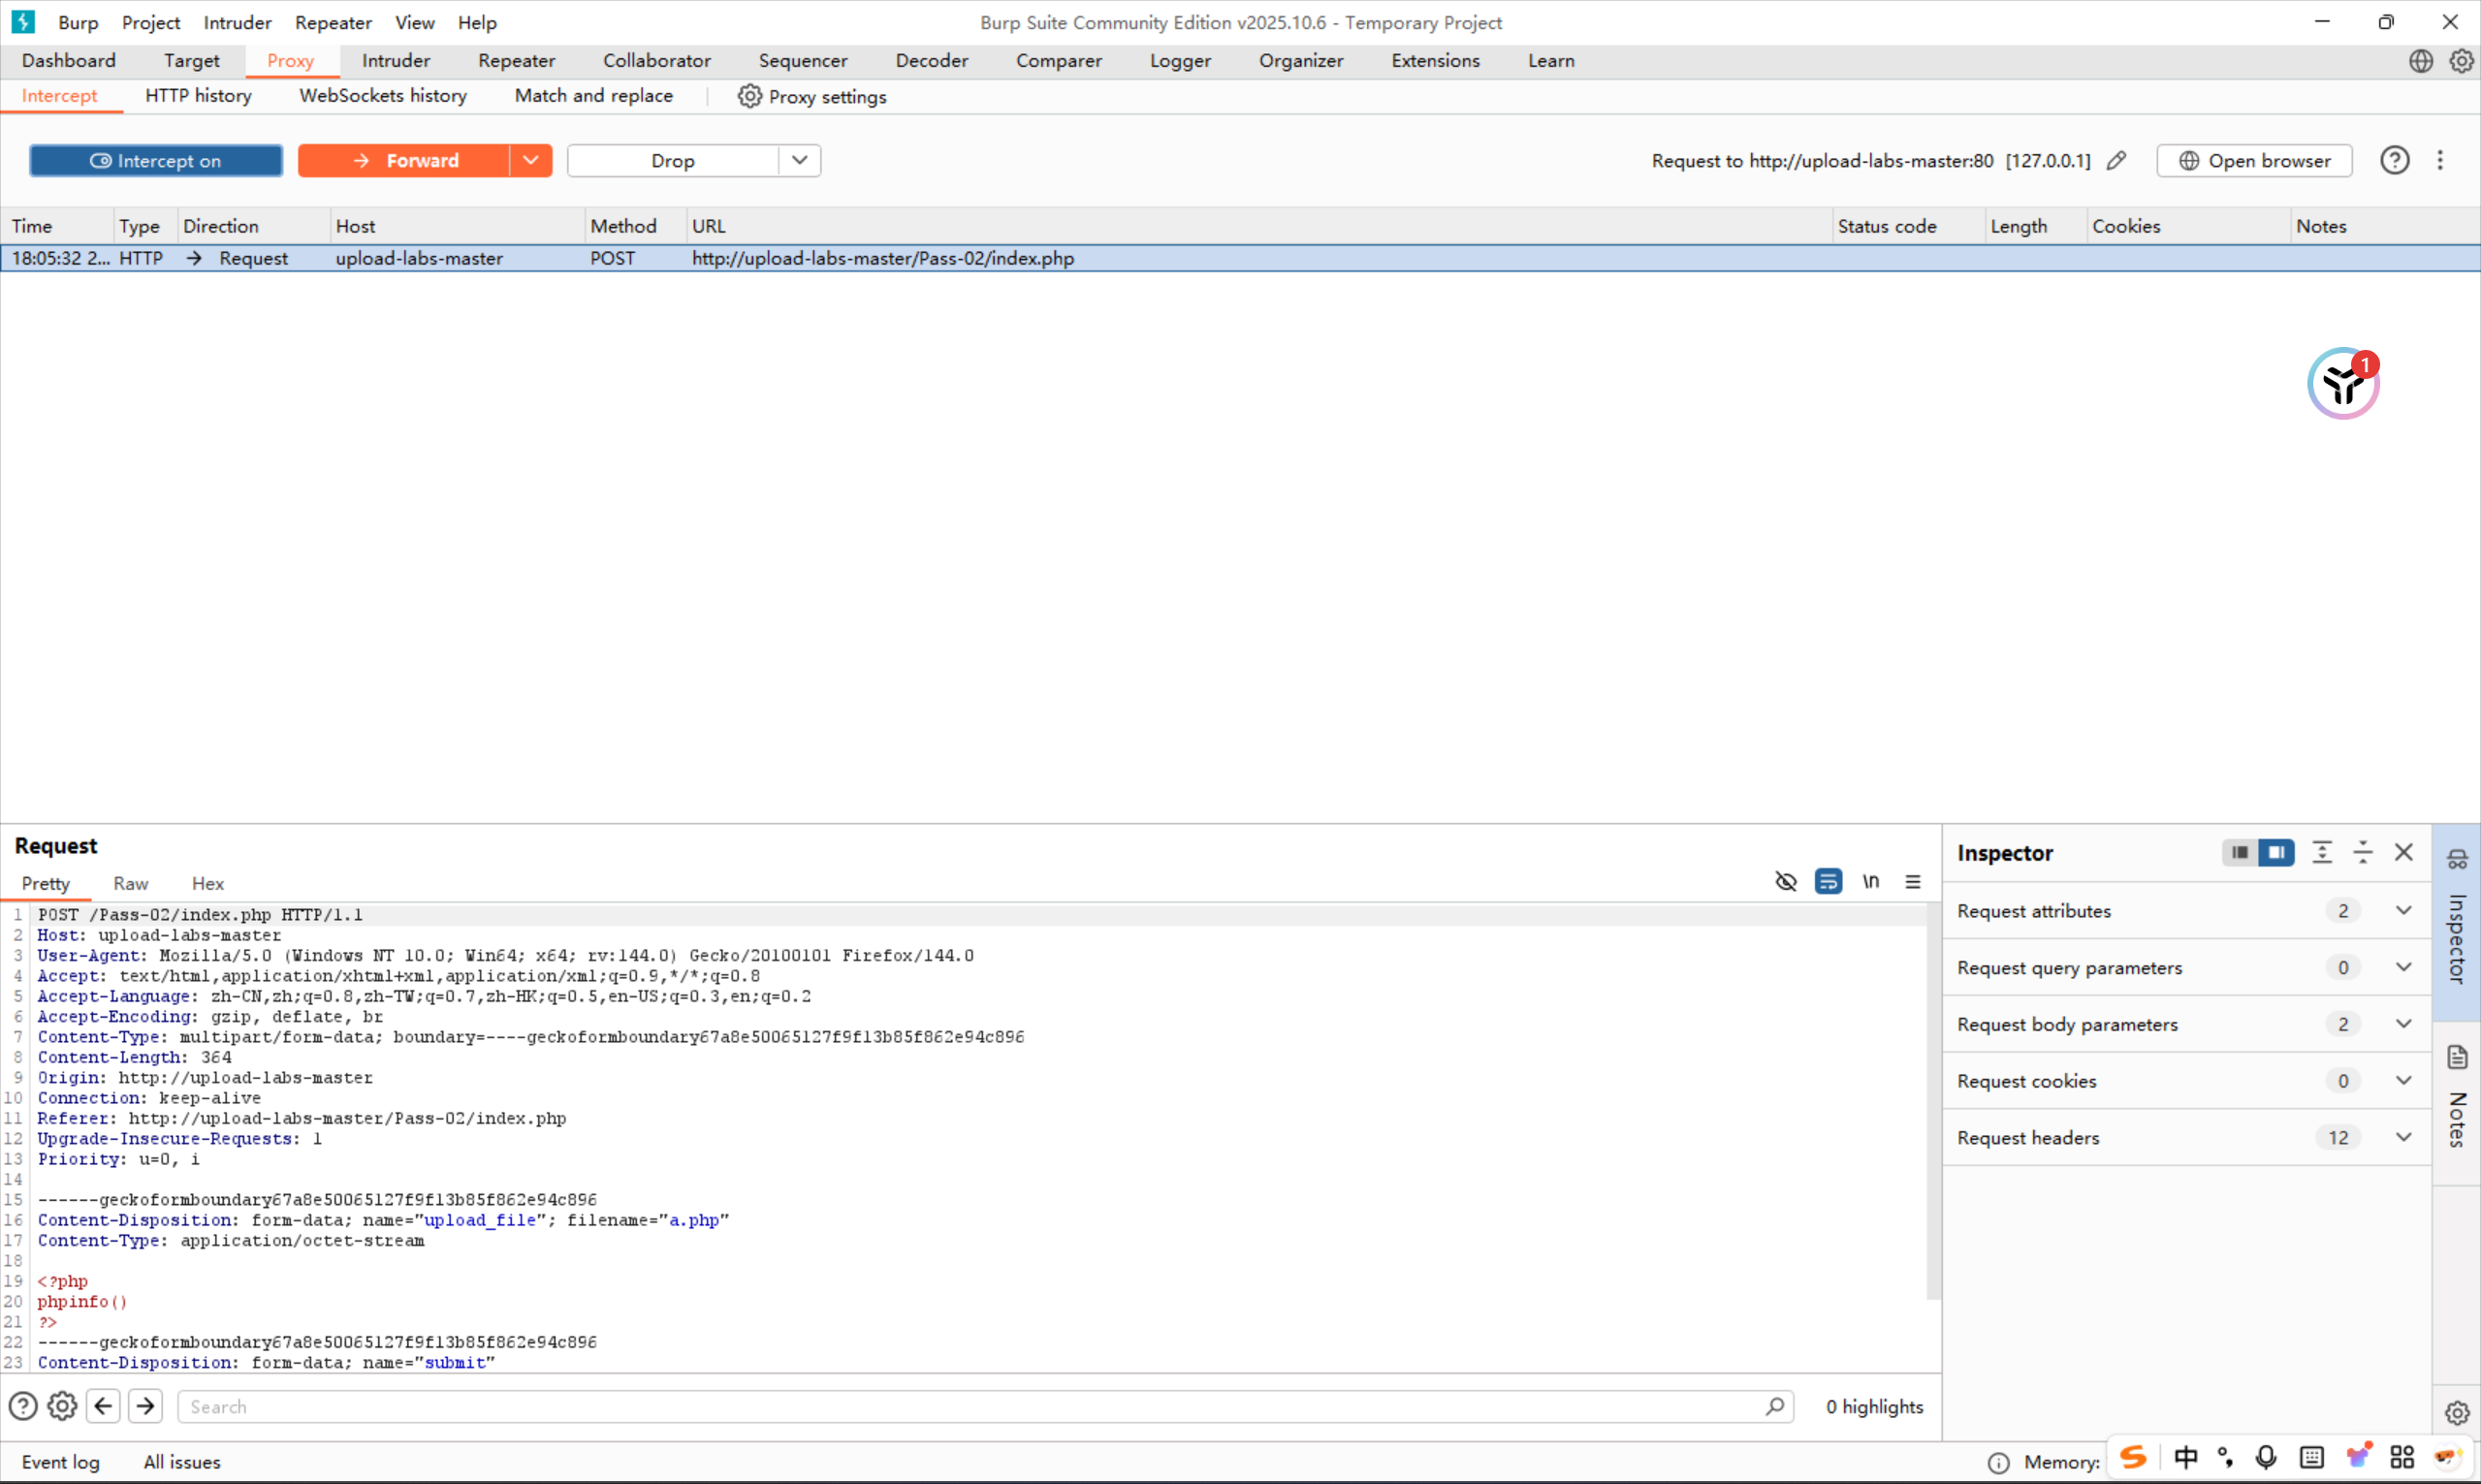Image resolution: width=2481 pixels, height=1484 pixels.
Task: Switch to the HTTP history tab
Action: pos(198,96)
